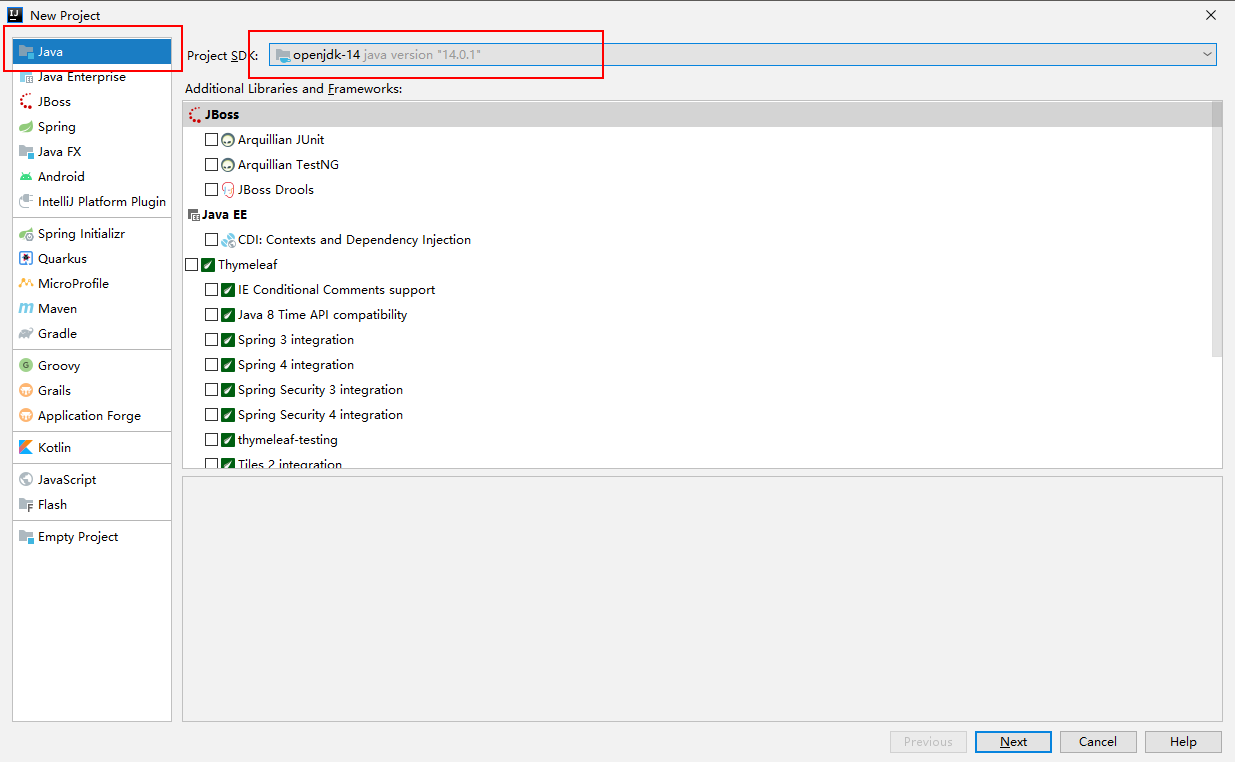
Task: Check Spring Security 3 integration
Action: [211, 390]
